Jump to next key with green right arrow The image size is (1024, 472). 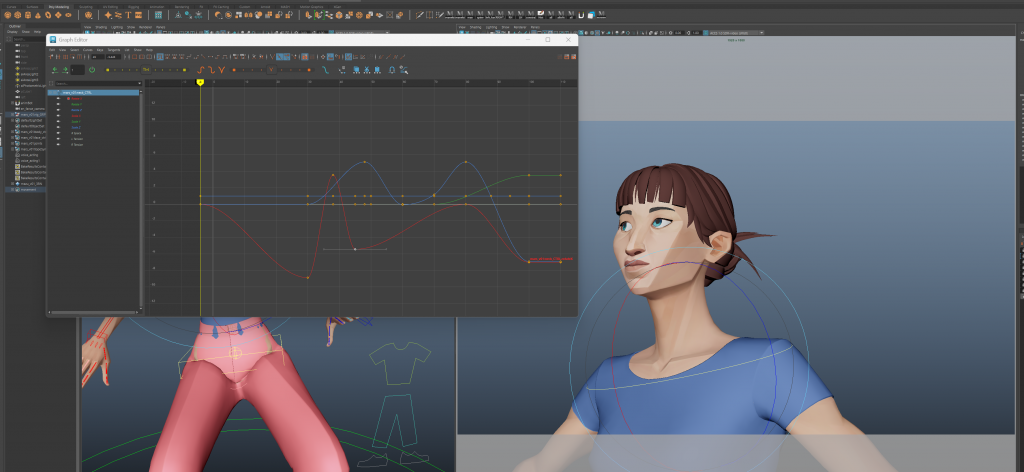point(65,70)
